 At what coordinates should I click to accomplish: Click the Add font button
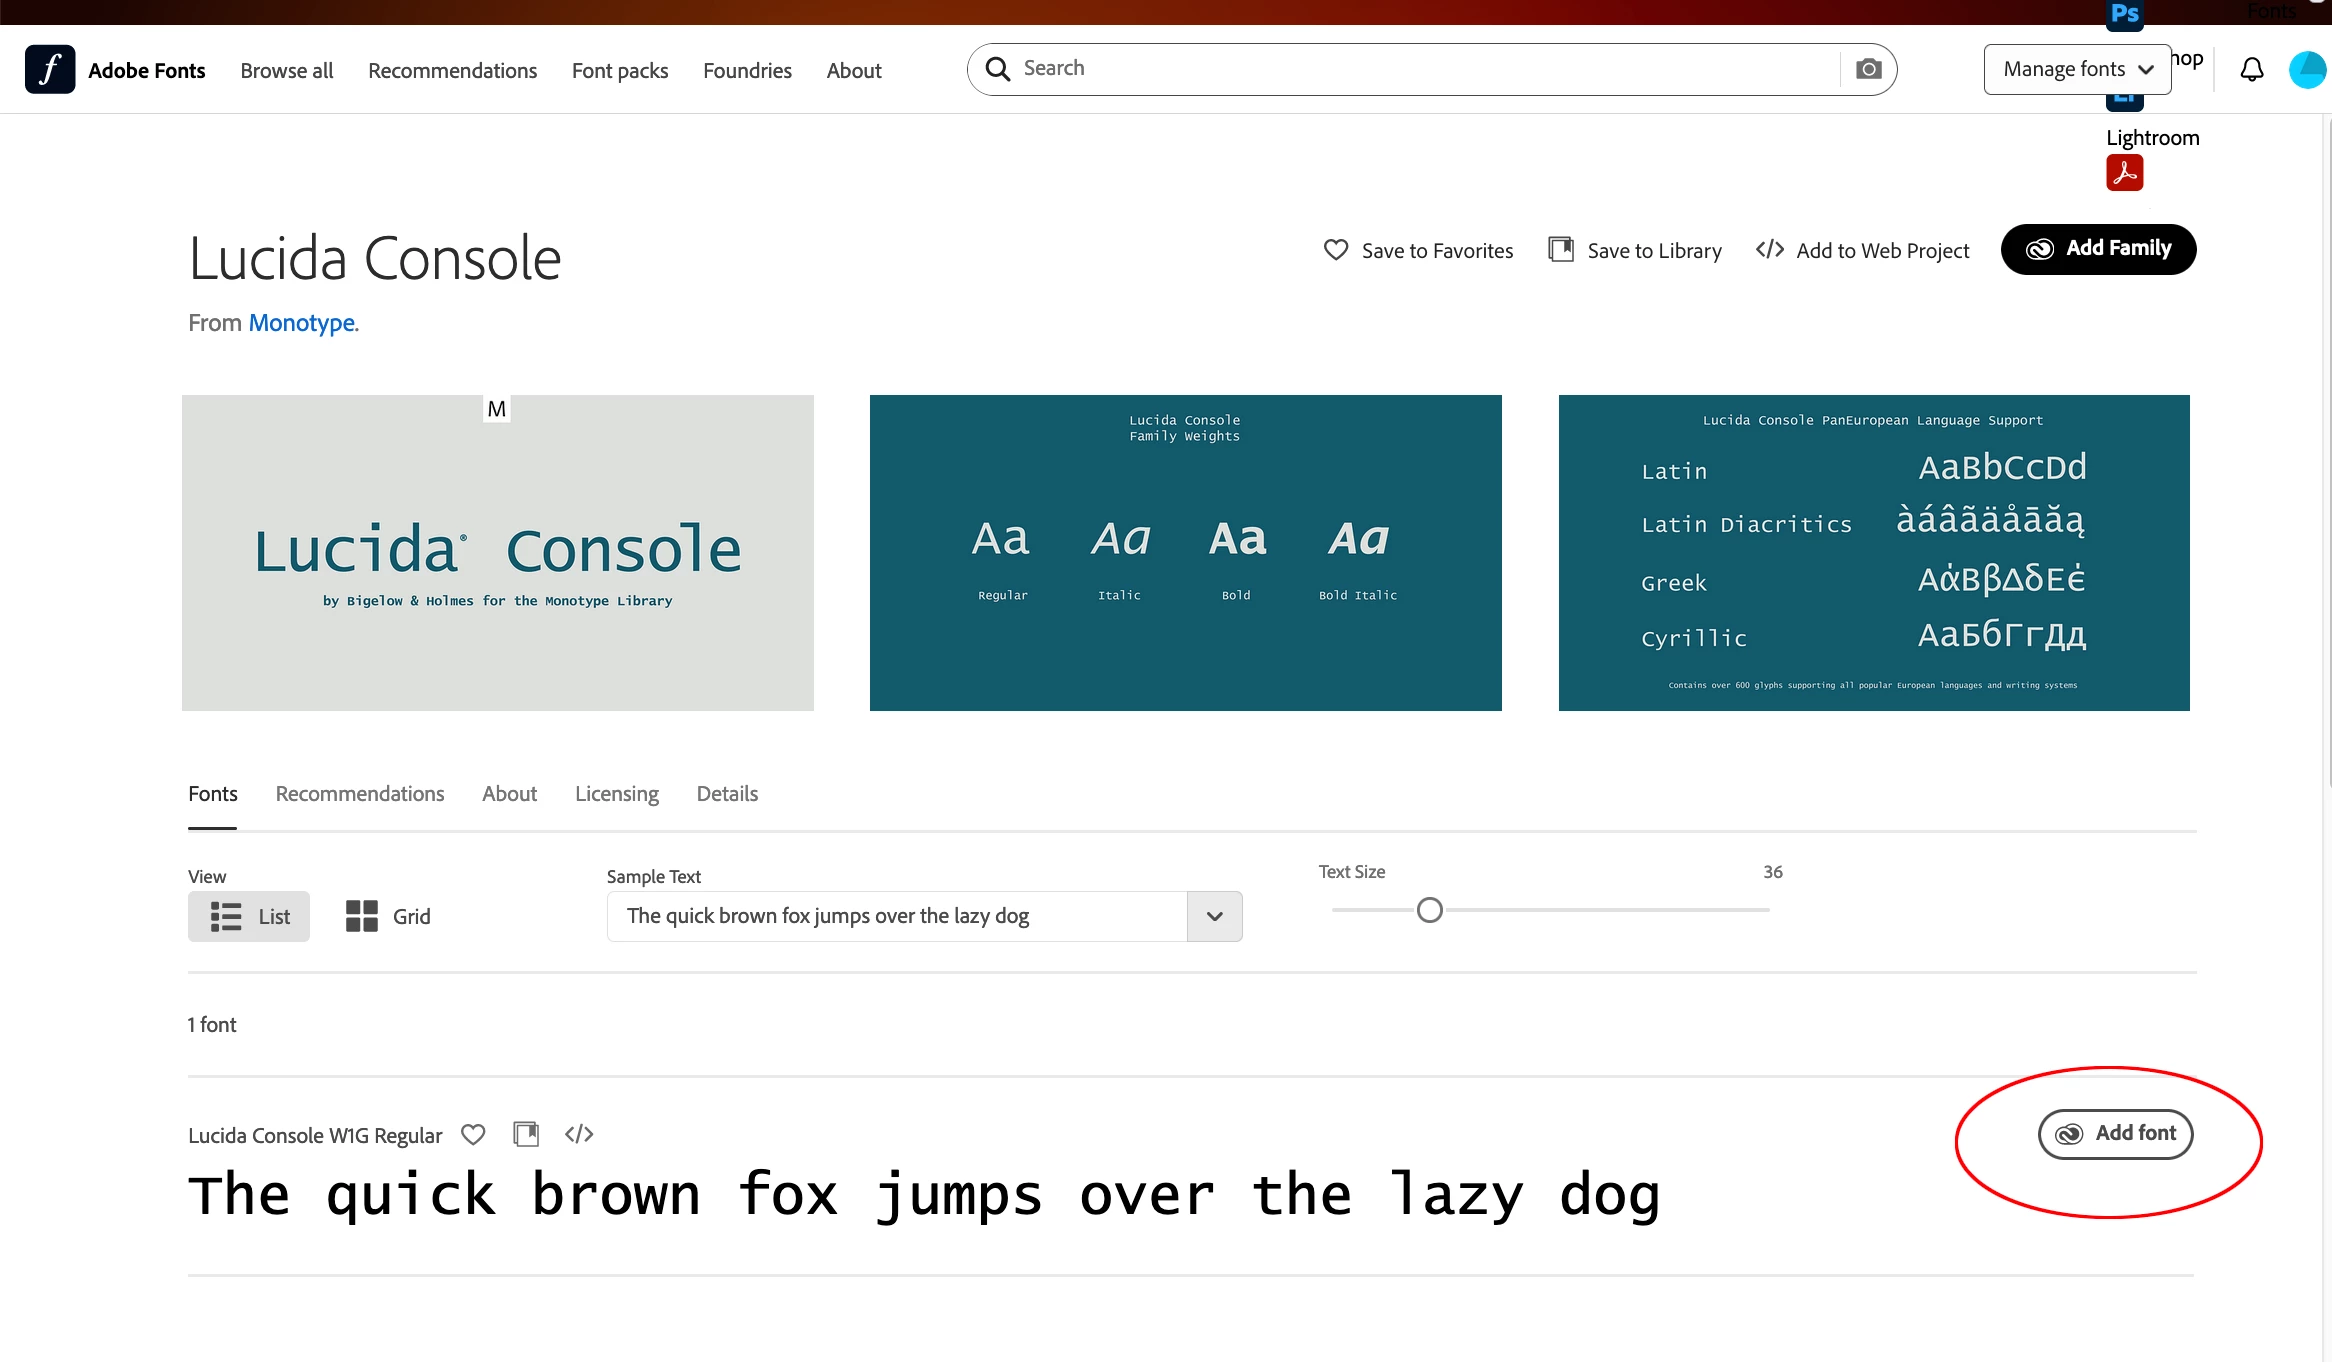click(x=2116, y=1134)
